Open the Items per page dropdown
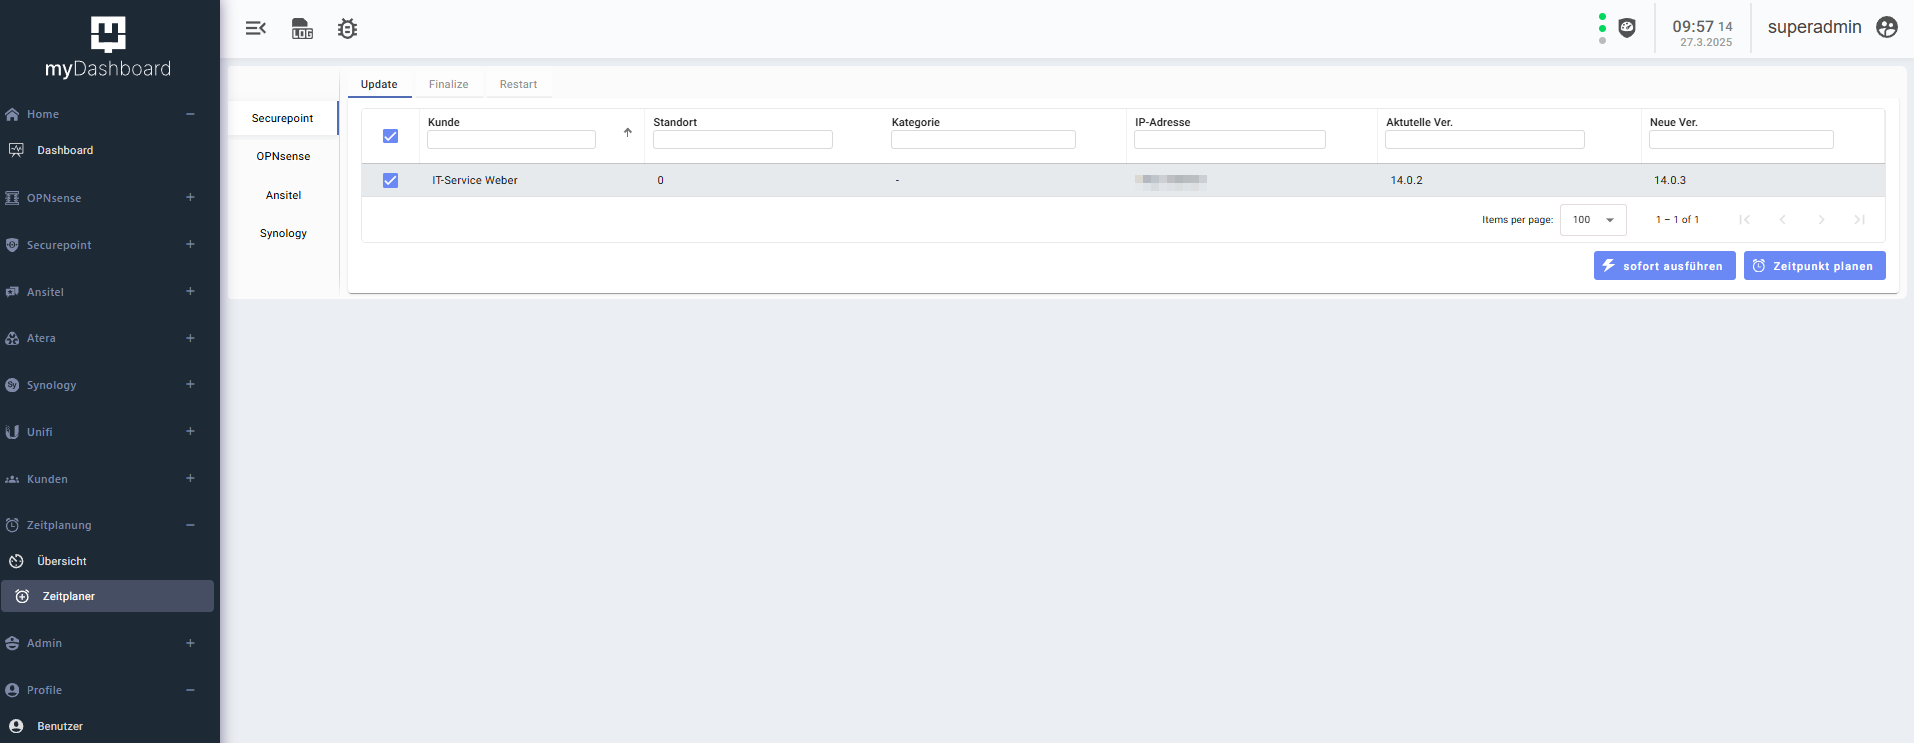This screenshot has width=1914, height=743. coord(1593,220)
